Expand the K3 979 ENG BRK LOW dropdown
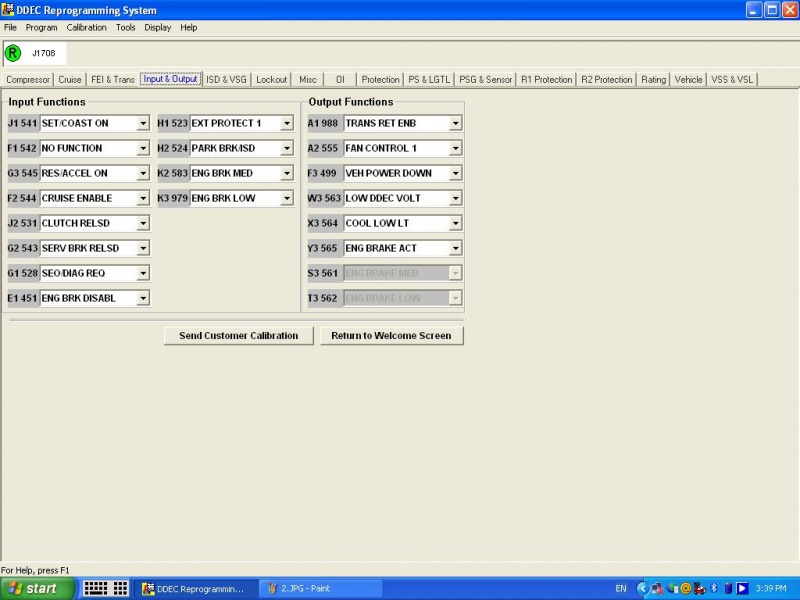This screenshot has width=800, height=600. tap(287, 199)
